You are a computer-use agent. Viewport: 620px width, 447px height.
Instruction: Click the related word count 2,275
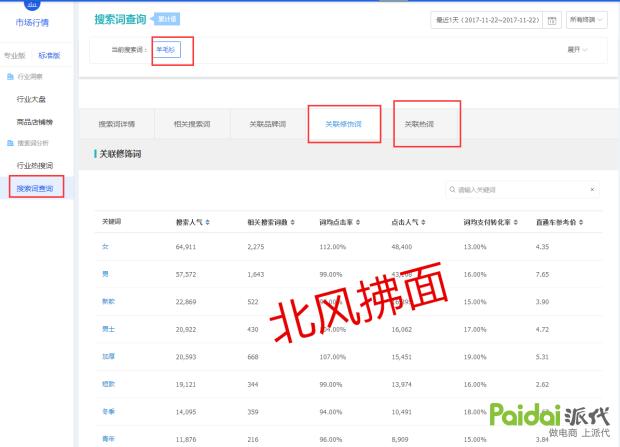[256, 247]
